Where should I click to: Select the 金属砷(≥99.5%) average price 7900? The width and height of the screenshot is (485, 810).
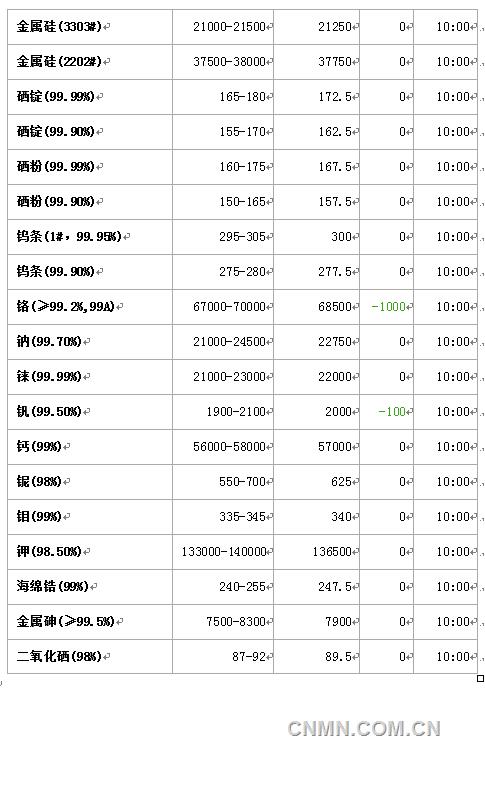[338, 621]
